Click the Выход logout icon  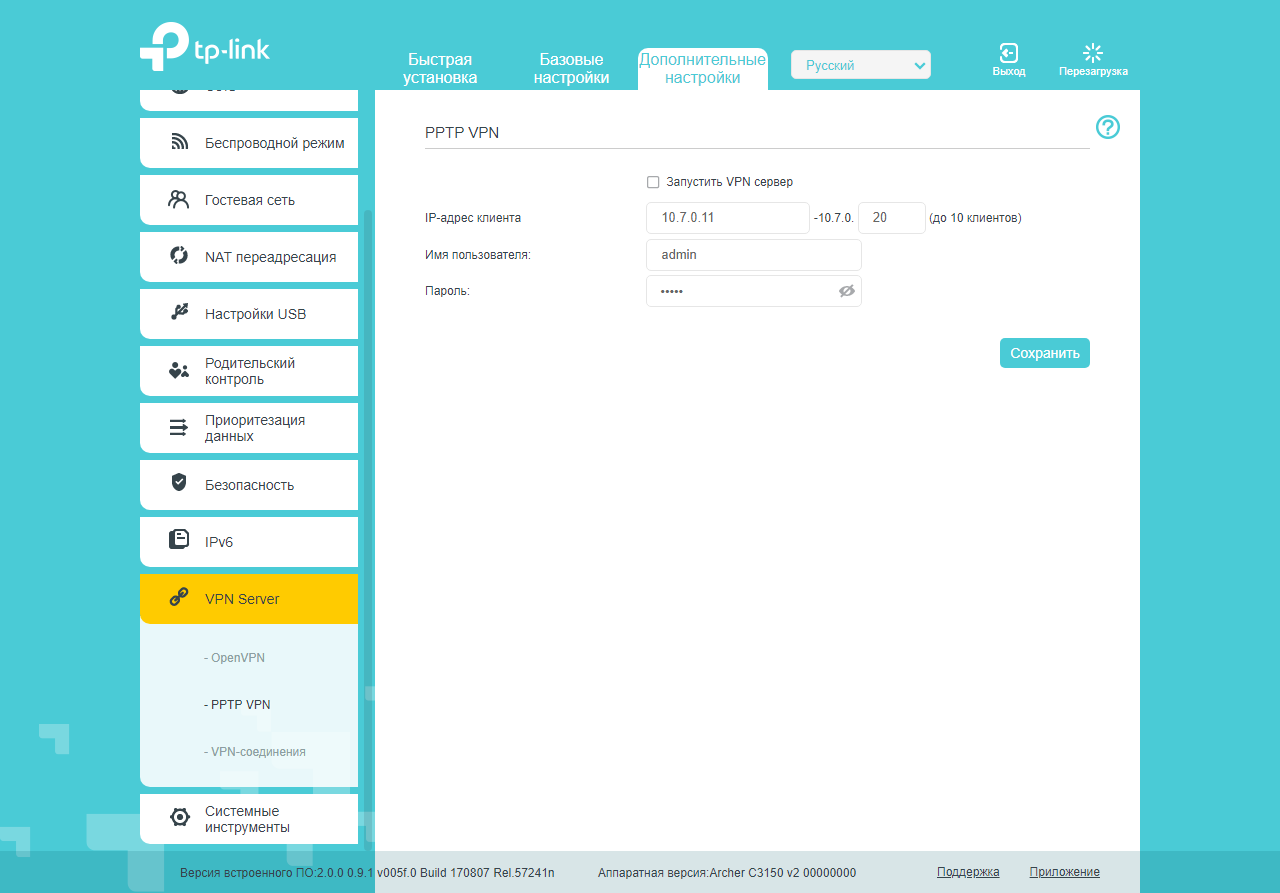[1009, 53]
